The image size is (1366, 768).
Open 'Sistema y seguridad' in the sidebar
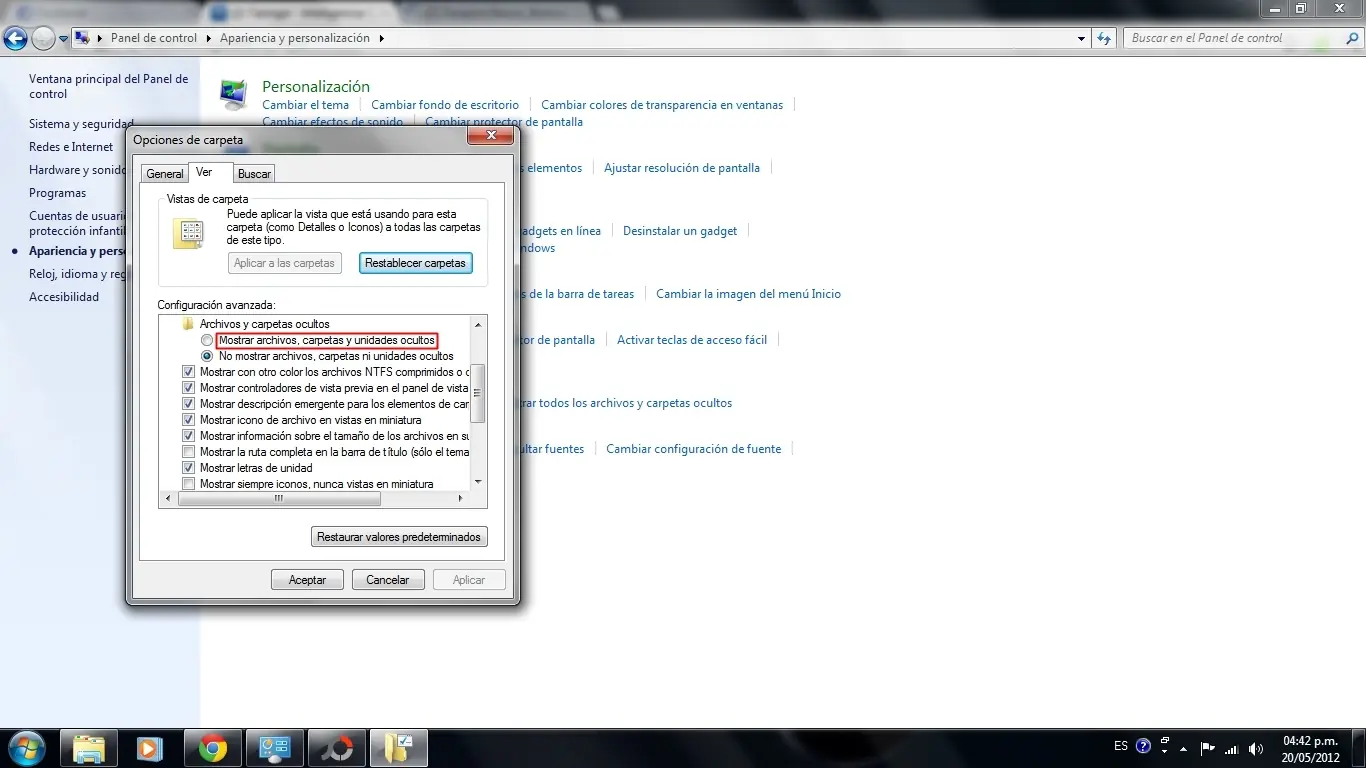tap(81, 124)
